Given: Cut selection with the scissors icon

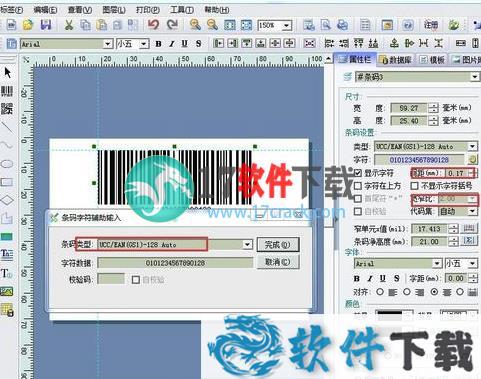Looking at the screenshot, I should [69, 25].
